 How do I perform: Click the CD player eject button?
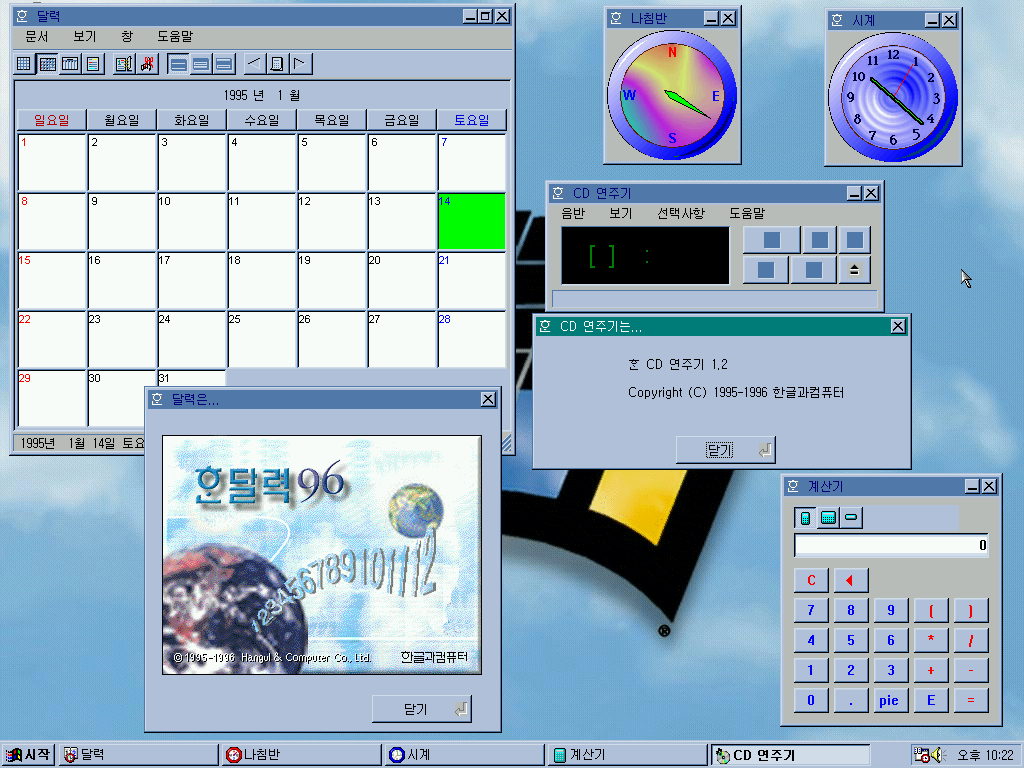click(854, 270)
